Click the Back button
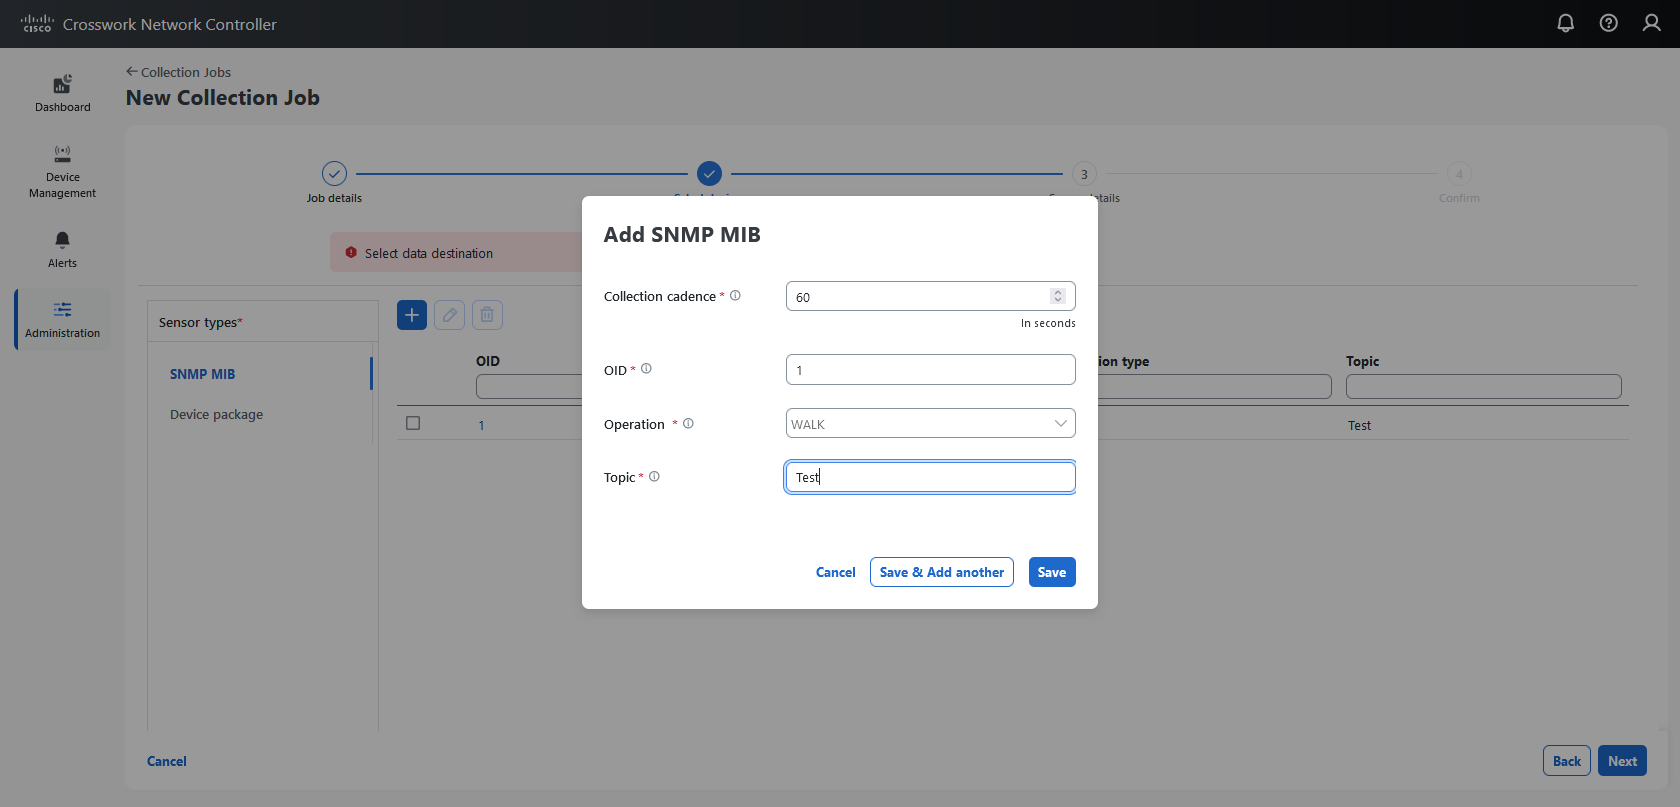The image size is (1680, 807). [x=1567, y=761]
